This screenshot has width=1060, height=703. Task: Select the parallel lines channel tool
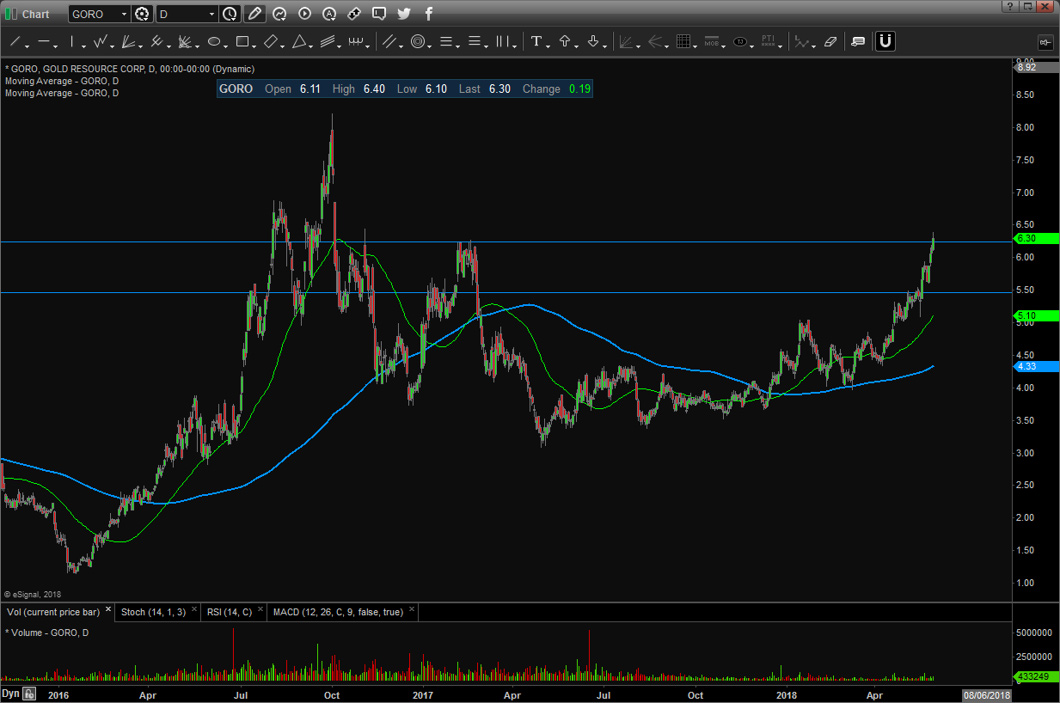tap(389, 42)
